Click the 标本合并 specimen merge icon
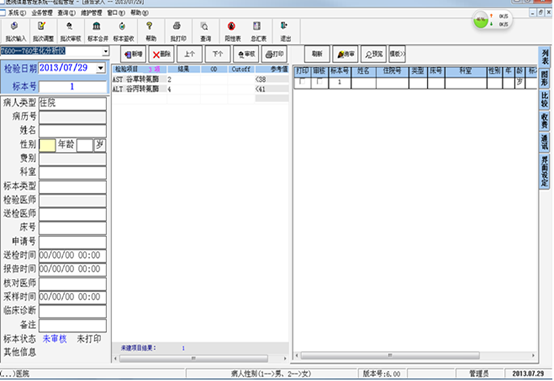The height and width of the screenshot is (381, 554). [97, 31]
